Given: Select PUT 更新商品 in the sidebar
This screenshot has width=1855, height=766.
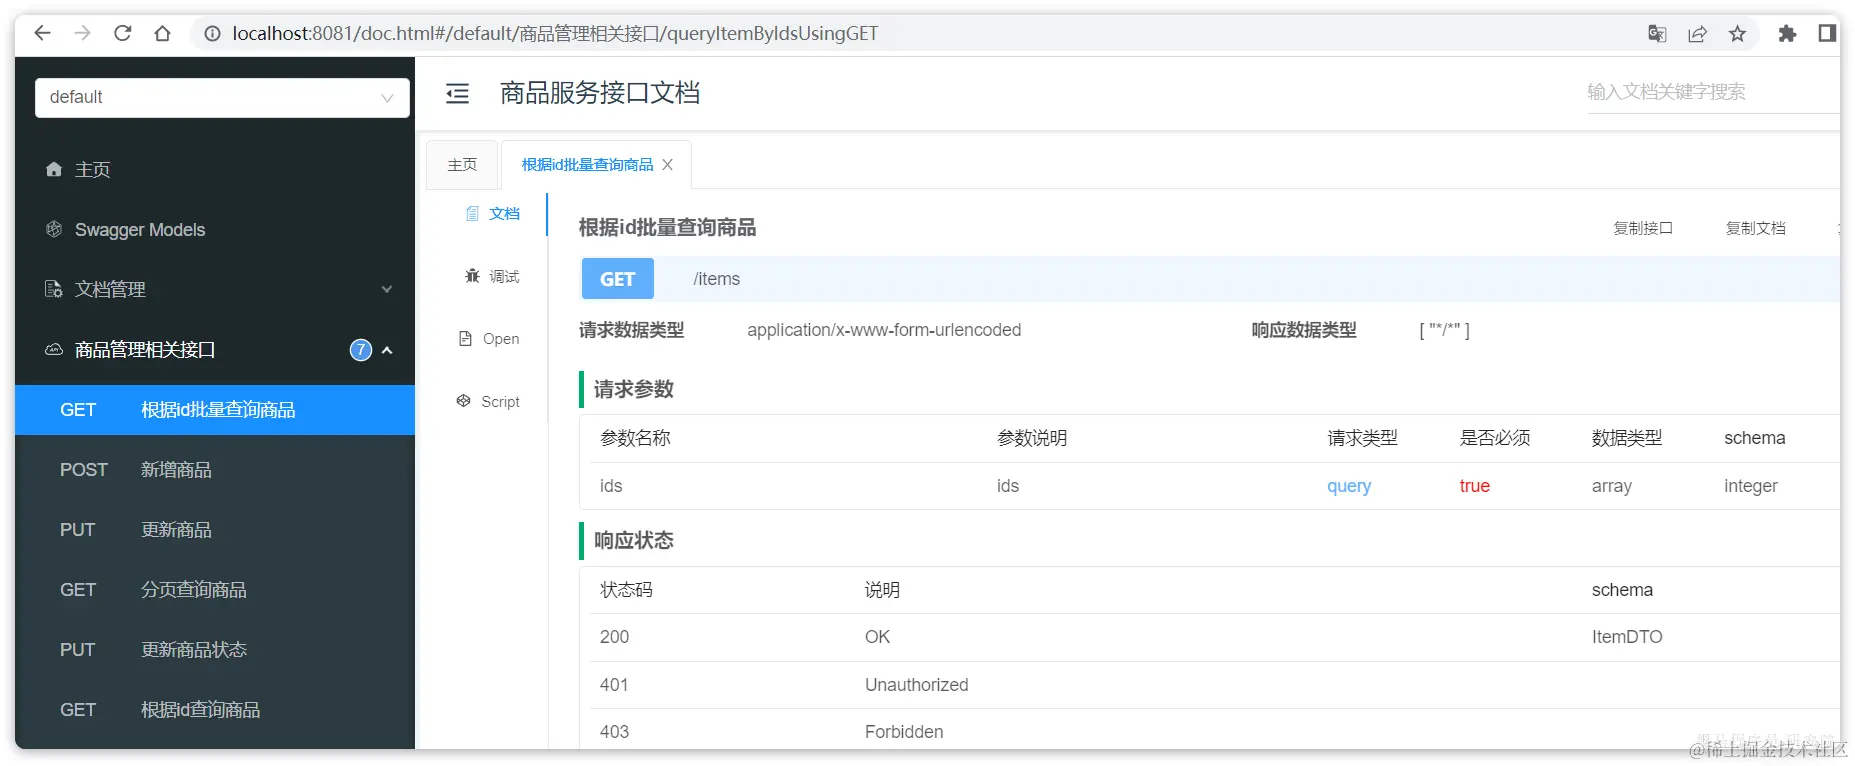Looking at the screenshot, I should point(215,530).
